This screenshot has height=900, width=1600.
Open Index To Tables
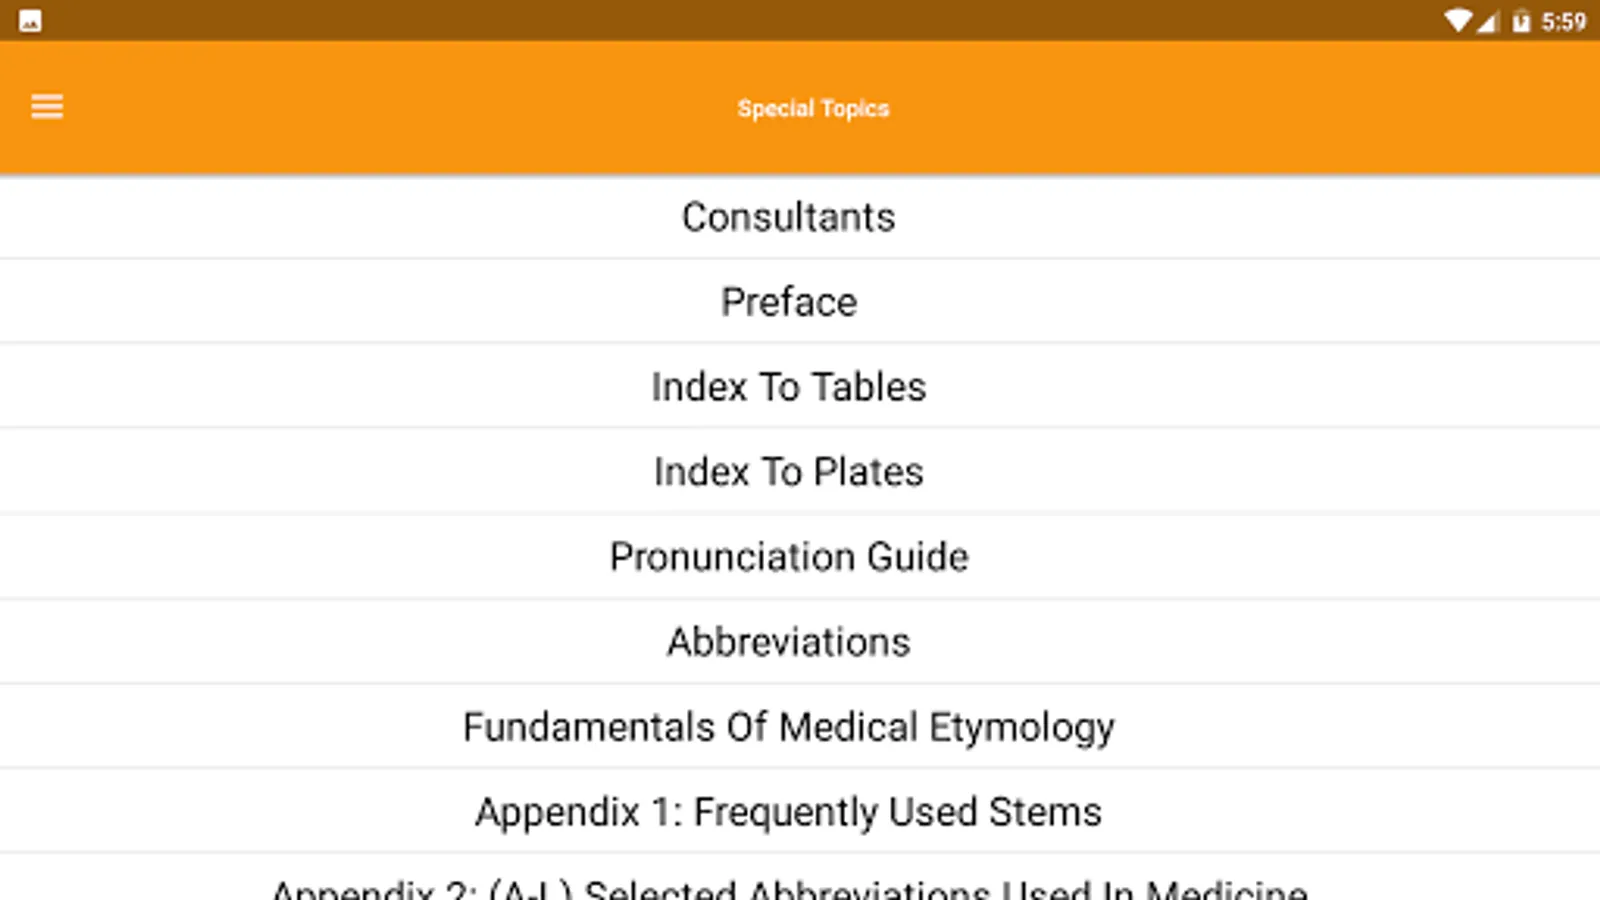click(789, 387)
